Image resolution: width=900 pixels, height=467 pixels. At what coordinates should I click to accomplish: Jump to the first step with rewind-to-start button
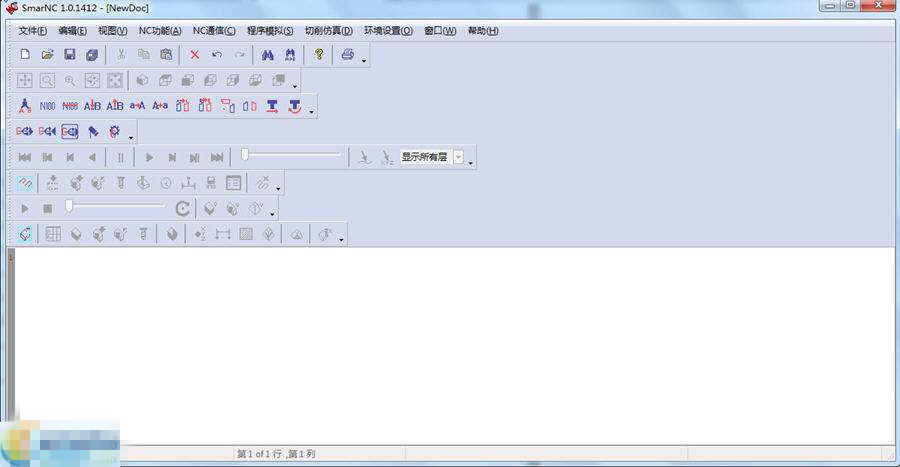[x=25, y=157]
